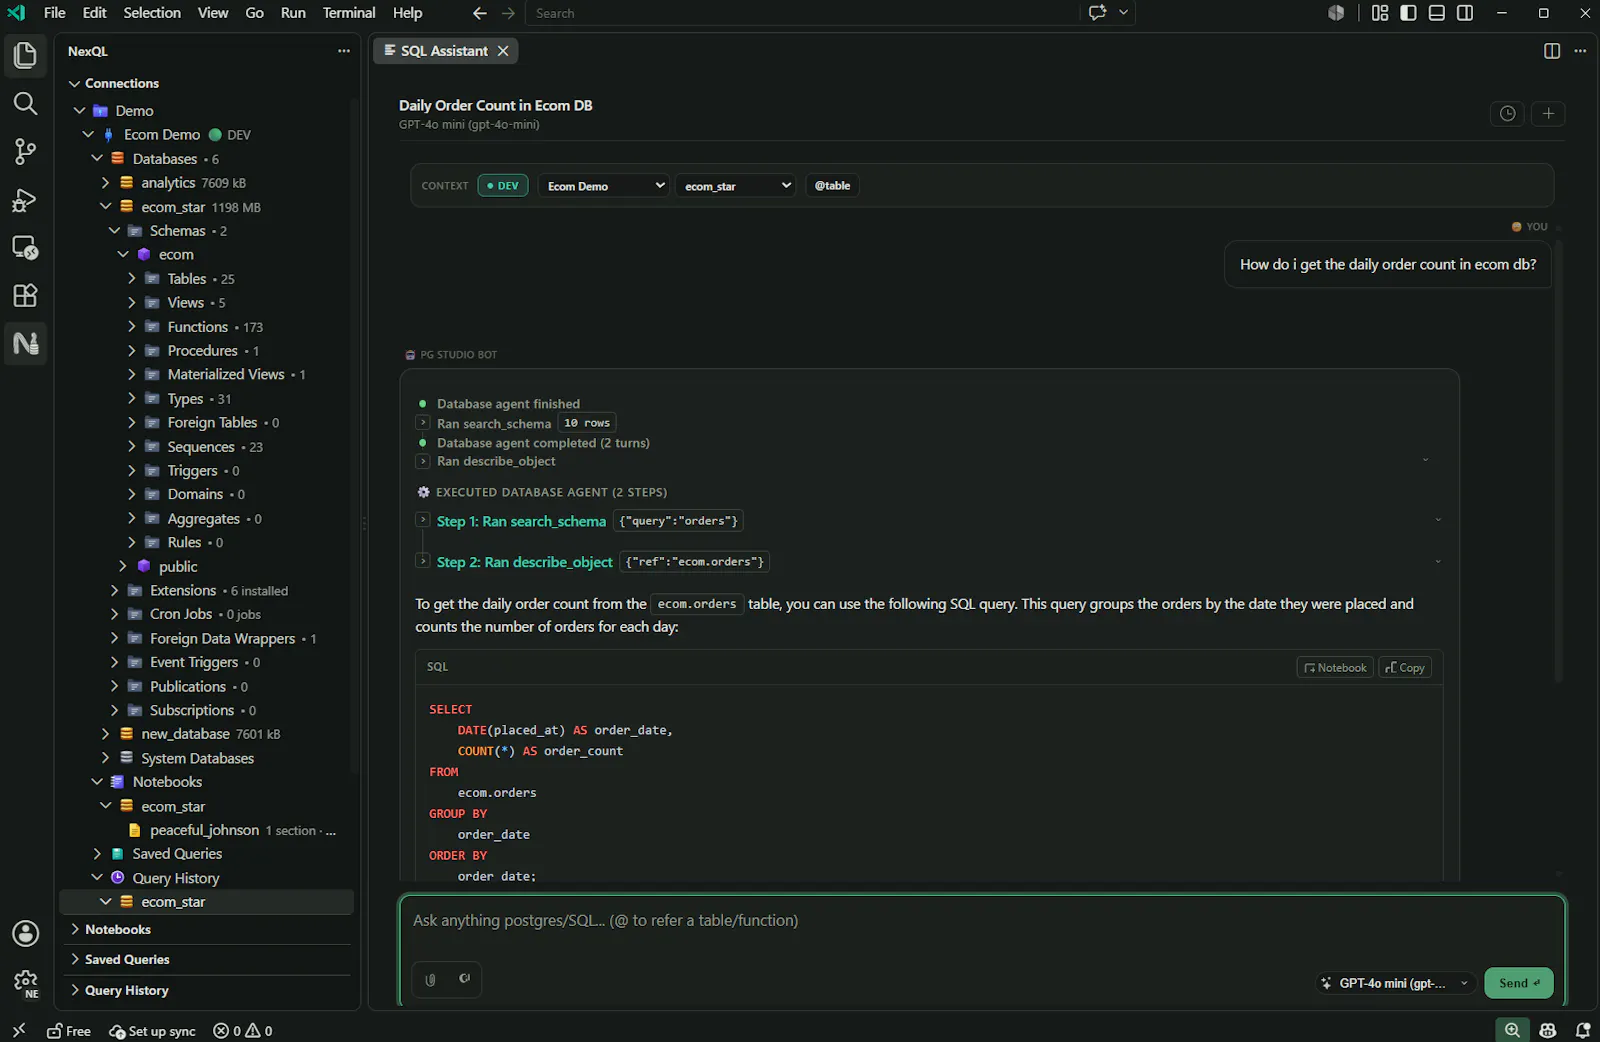Open Extensions view in activity bar
The width and height of the screenshot is (1600, 1042).
(25, 295)
